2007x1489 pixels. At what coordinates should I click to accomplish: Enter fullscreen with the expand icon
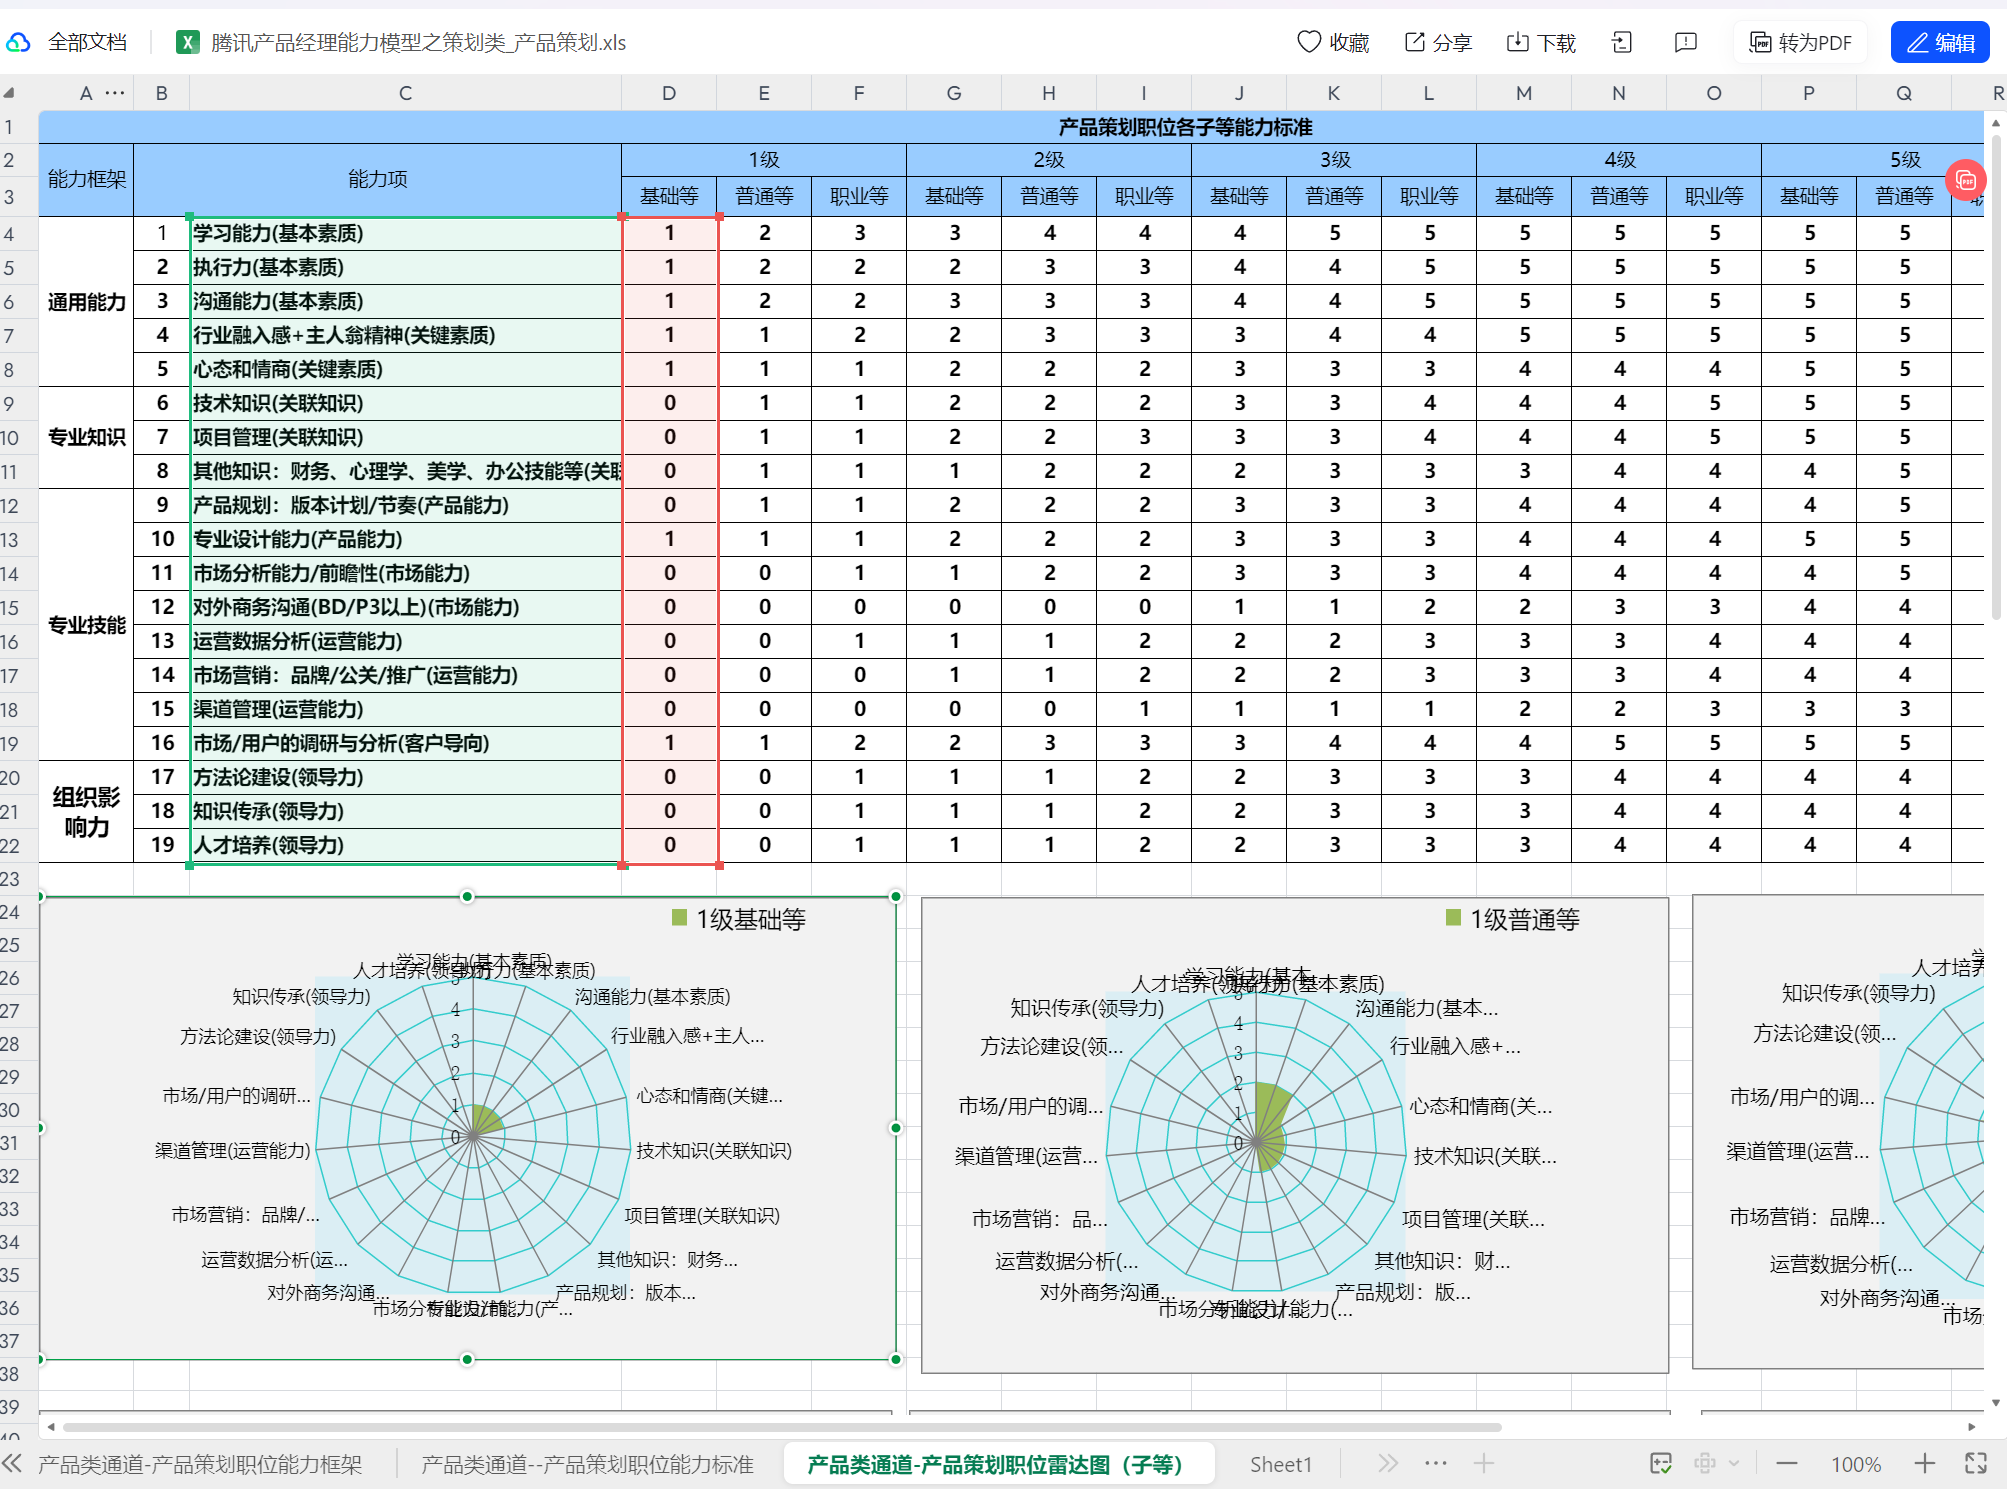1976,1464
